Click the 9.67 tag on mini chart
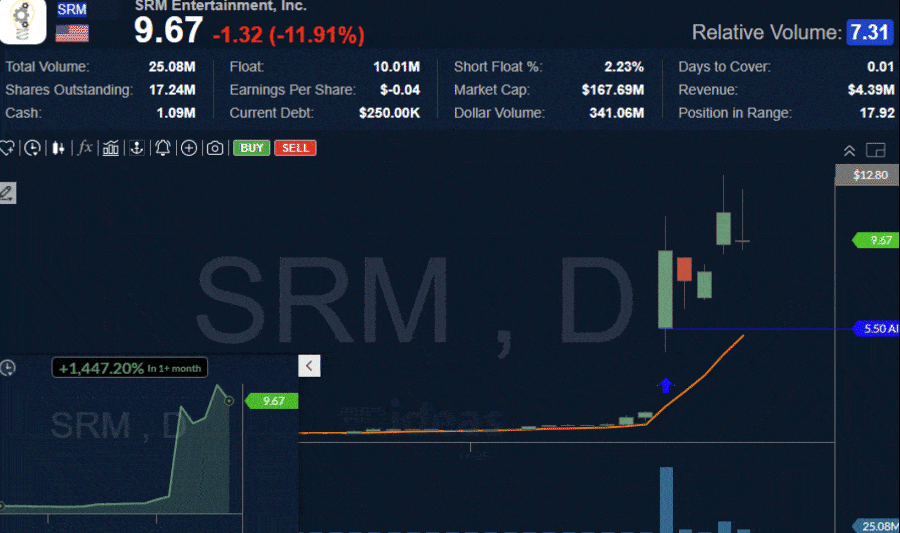Viewport: 900px width, 533px height. (273, 401)
